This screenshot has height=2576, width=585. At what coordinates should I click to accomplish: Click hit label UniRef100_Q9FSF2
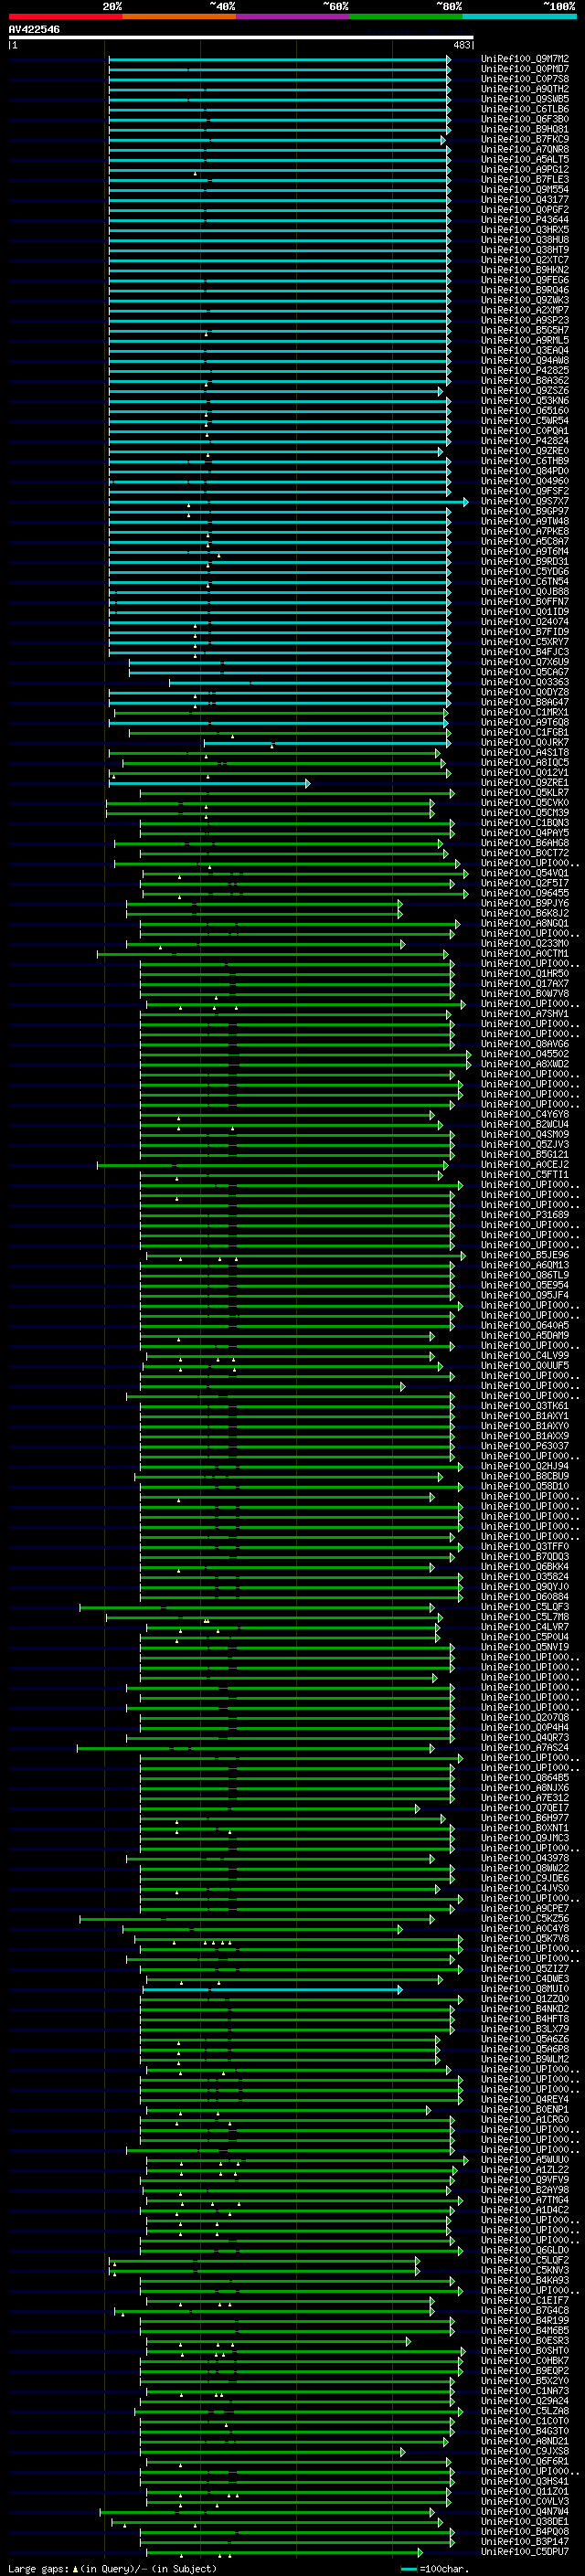(525, 491)
